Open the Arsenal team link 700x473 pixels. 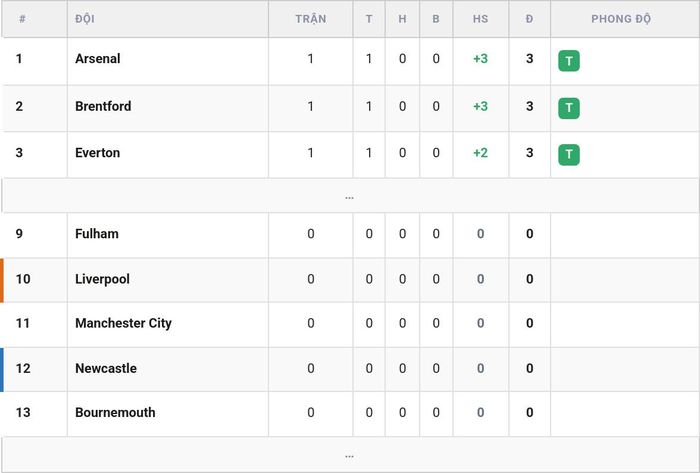coord(97,59)
